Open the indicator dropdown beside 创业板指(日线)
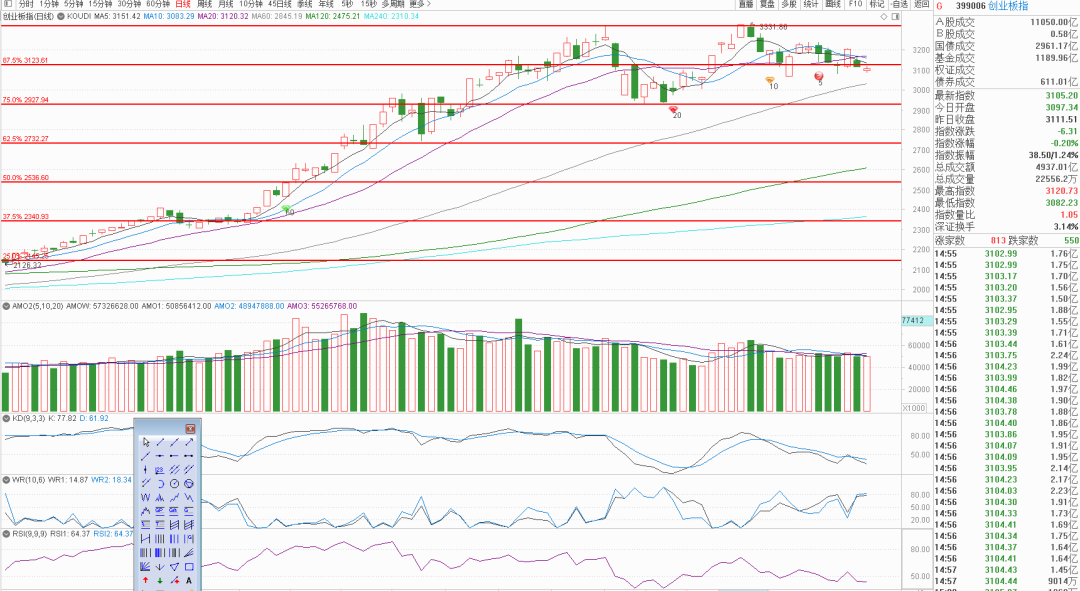This screenshot has width=1080, height=591. click(x=61, y=15)
